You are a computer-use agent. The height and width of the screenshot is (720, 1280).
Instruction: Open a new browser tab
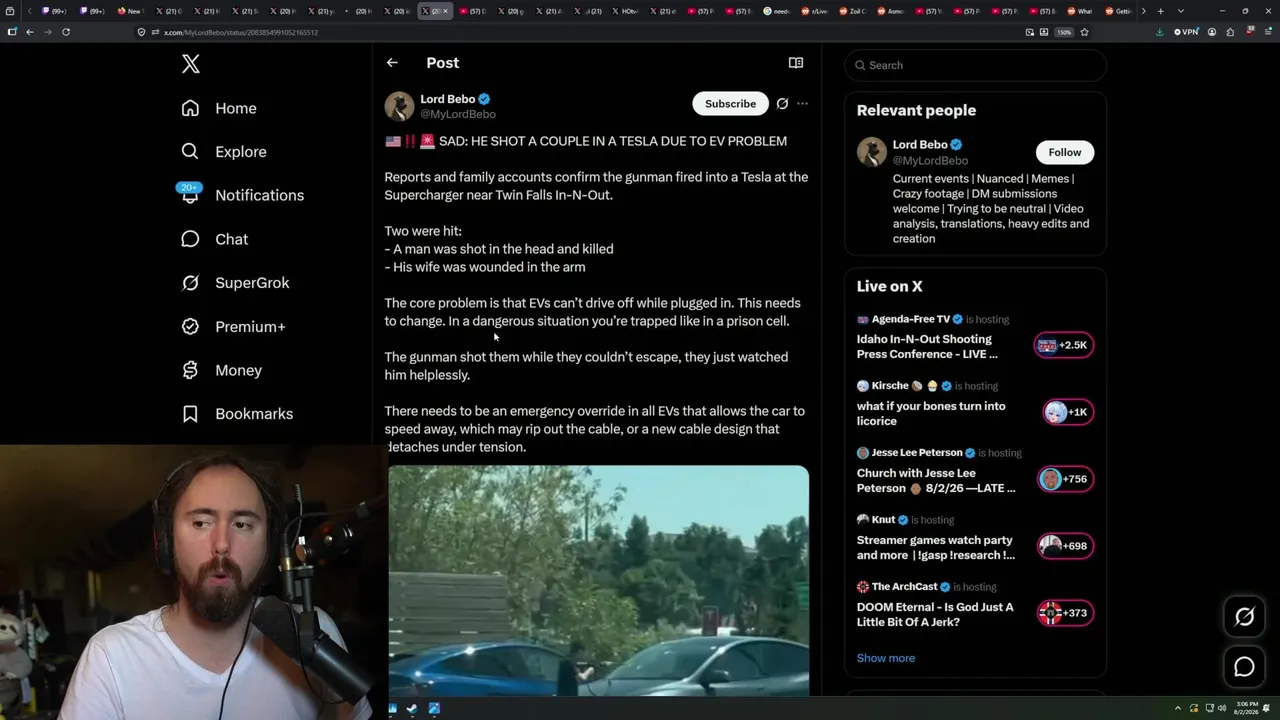click(1160, 11)
